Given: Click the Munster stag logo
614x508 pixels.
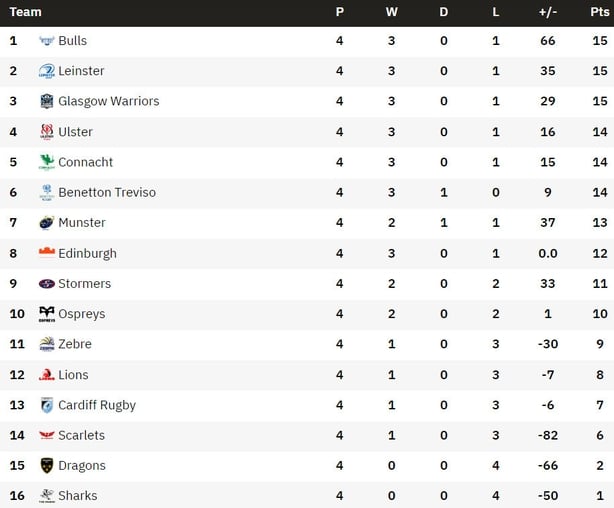Looking at the screenshot, I should coord(47,222).
